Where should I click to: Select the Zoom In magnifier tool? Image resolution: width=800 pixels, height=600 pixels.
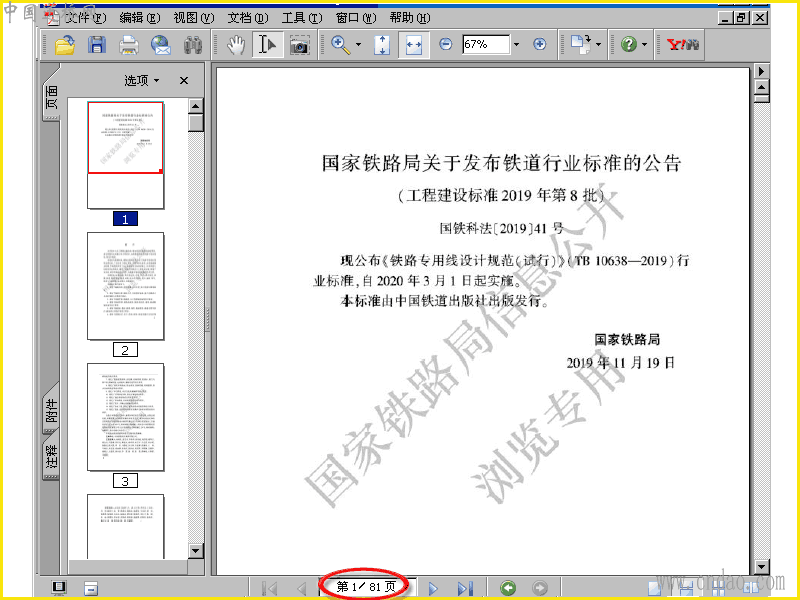pyautogui.click(x=340, y=45)
